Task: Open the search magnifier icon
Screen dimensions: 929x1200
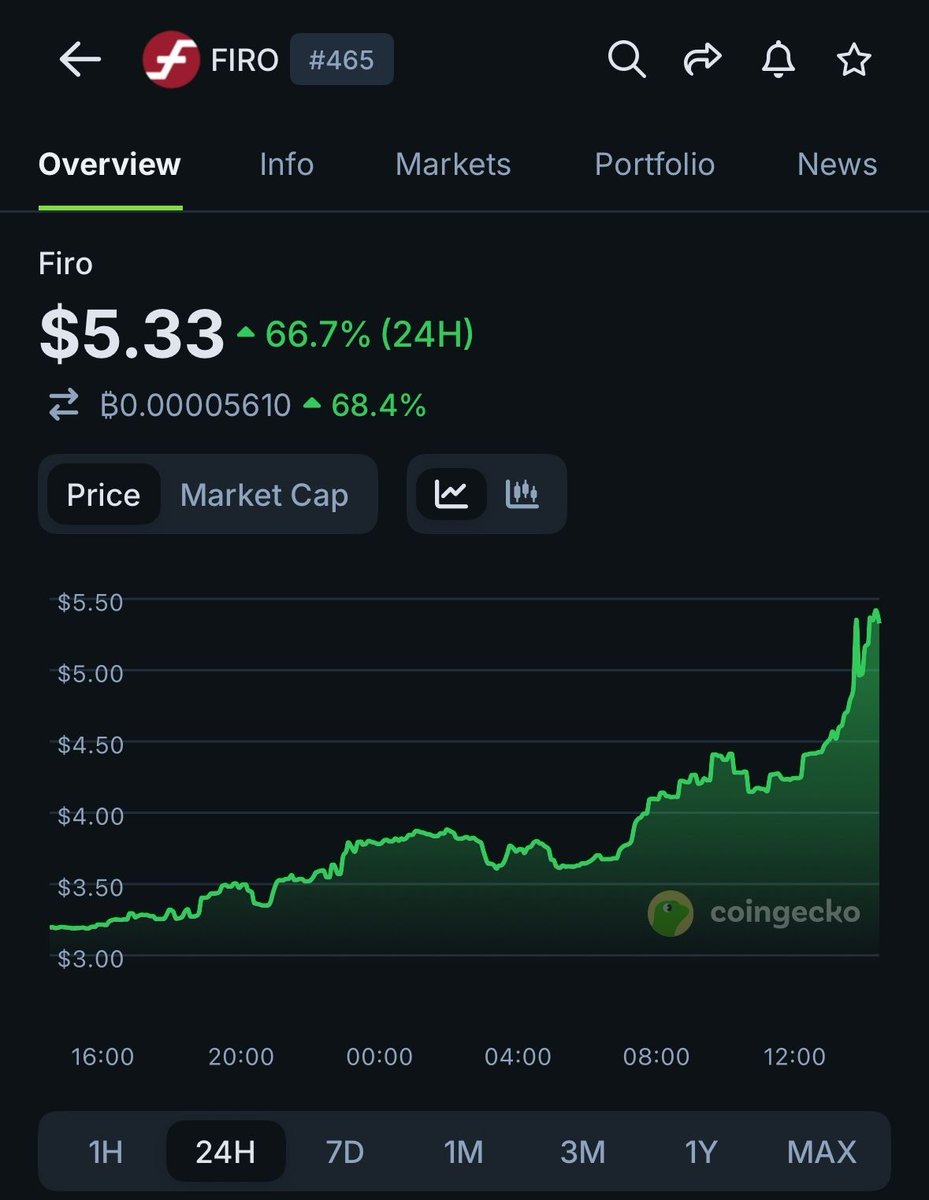Action: click(x=626, y=61)
